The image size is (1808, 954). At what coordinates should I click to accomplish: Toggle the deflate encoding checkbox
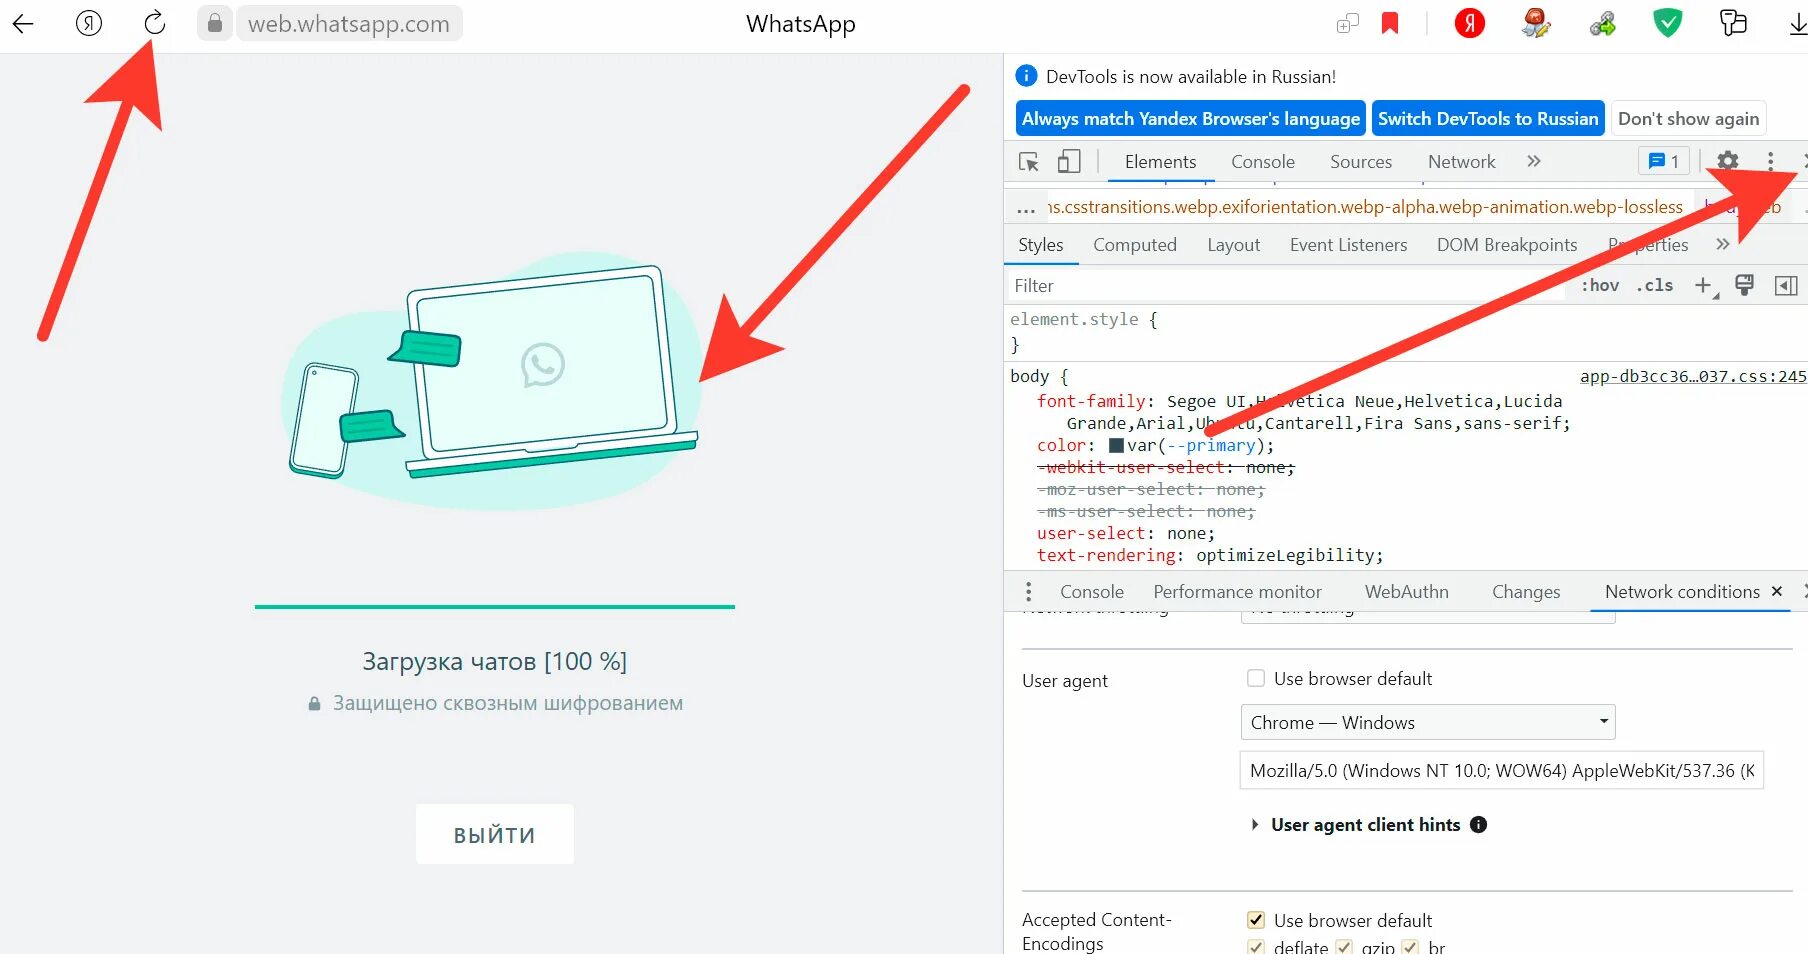pyautogui.click(x=1256, y=946)
